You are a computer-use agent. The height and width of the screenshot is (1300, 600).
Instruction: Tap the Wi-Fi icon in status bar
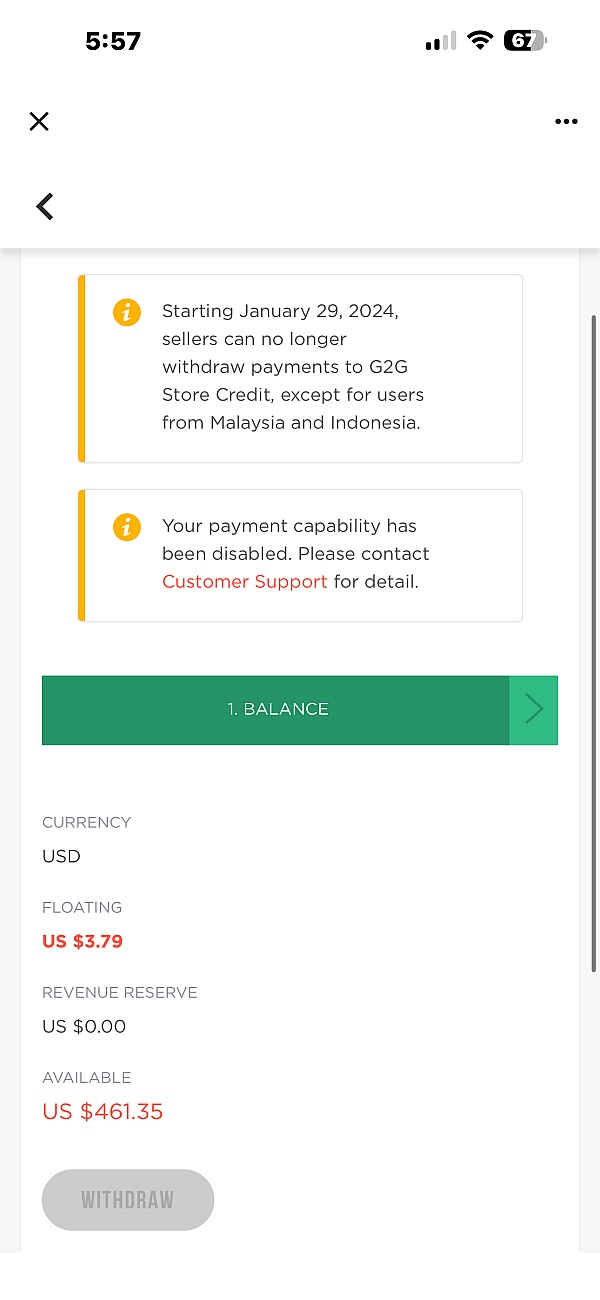(481, 41)
